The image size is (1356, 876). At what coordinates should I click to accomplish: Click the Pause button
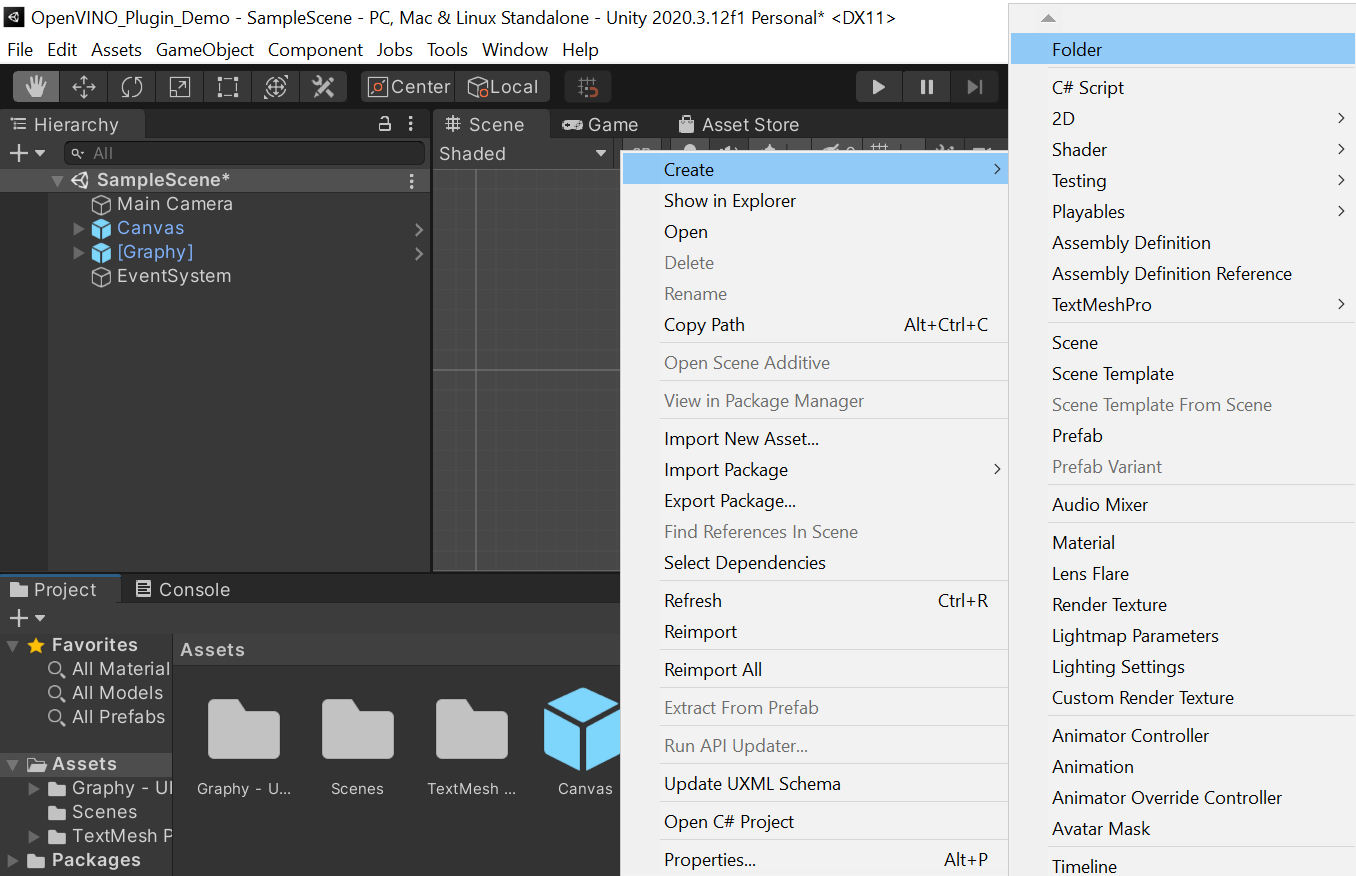coord(927,87)
